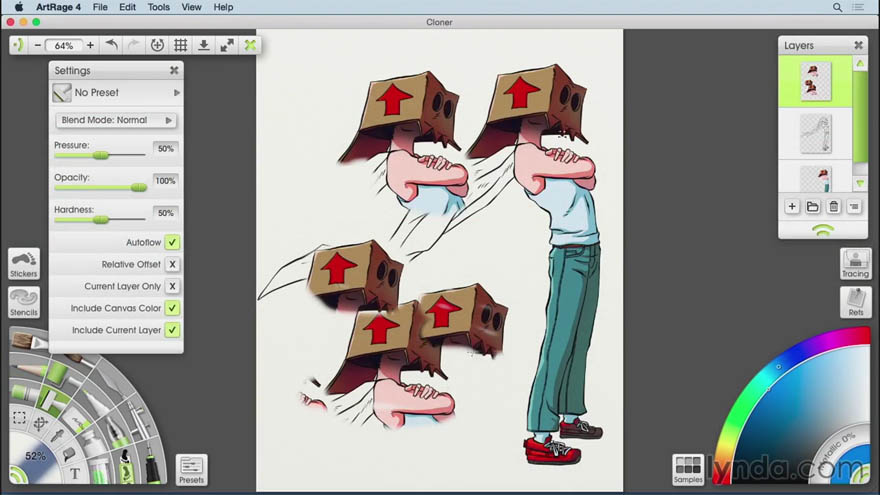Toggle the Autoflow checkbox

click(x=172, y=242)
